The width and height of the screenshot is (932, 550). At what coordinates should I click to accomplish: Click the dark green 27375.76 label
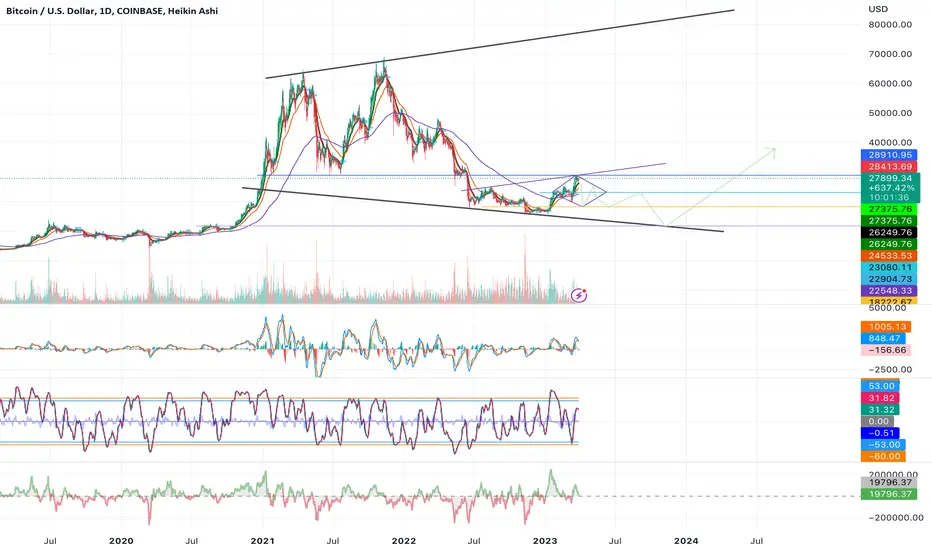pyautogui.click(x=889, y=221)
